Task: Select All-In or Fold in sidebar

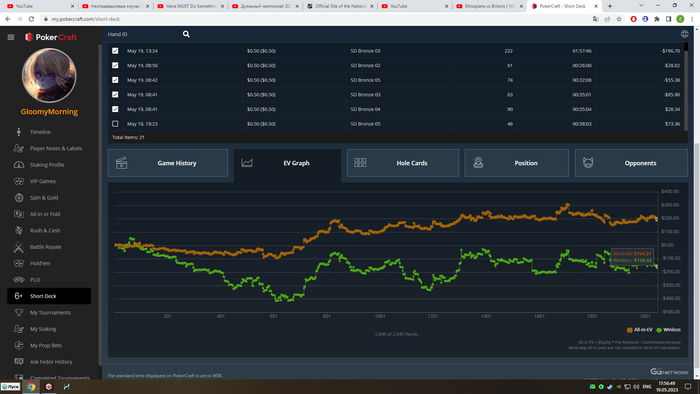Action: (45, 214)
